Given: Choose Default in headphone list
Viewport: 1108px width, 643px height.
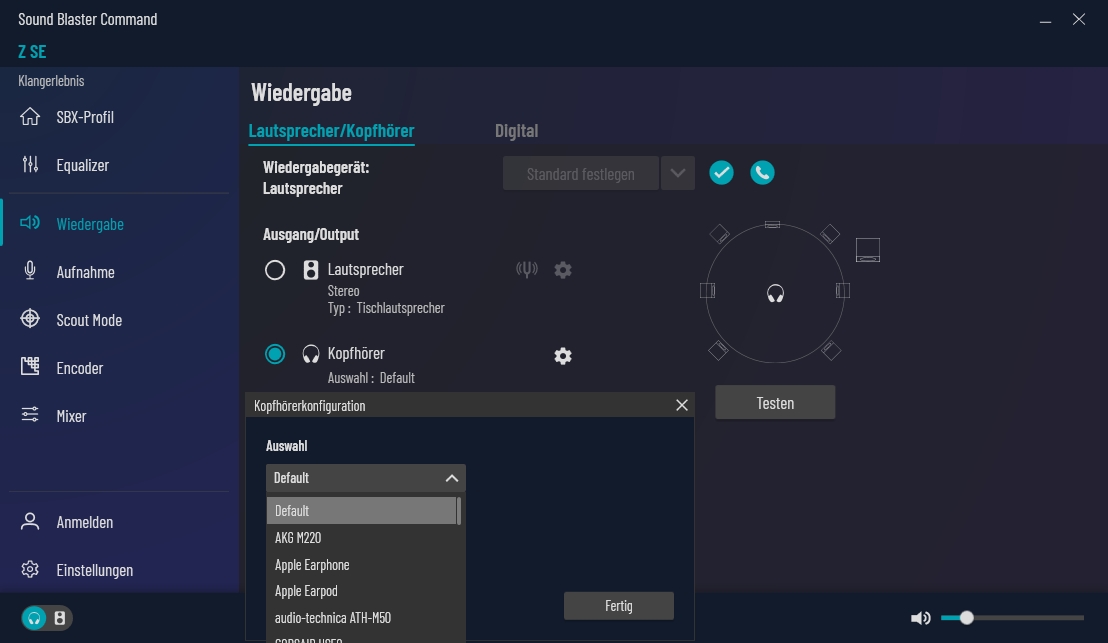Looking at the screenshot, I should click(x=361, y=511).
